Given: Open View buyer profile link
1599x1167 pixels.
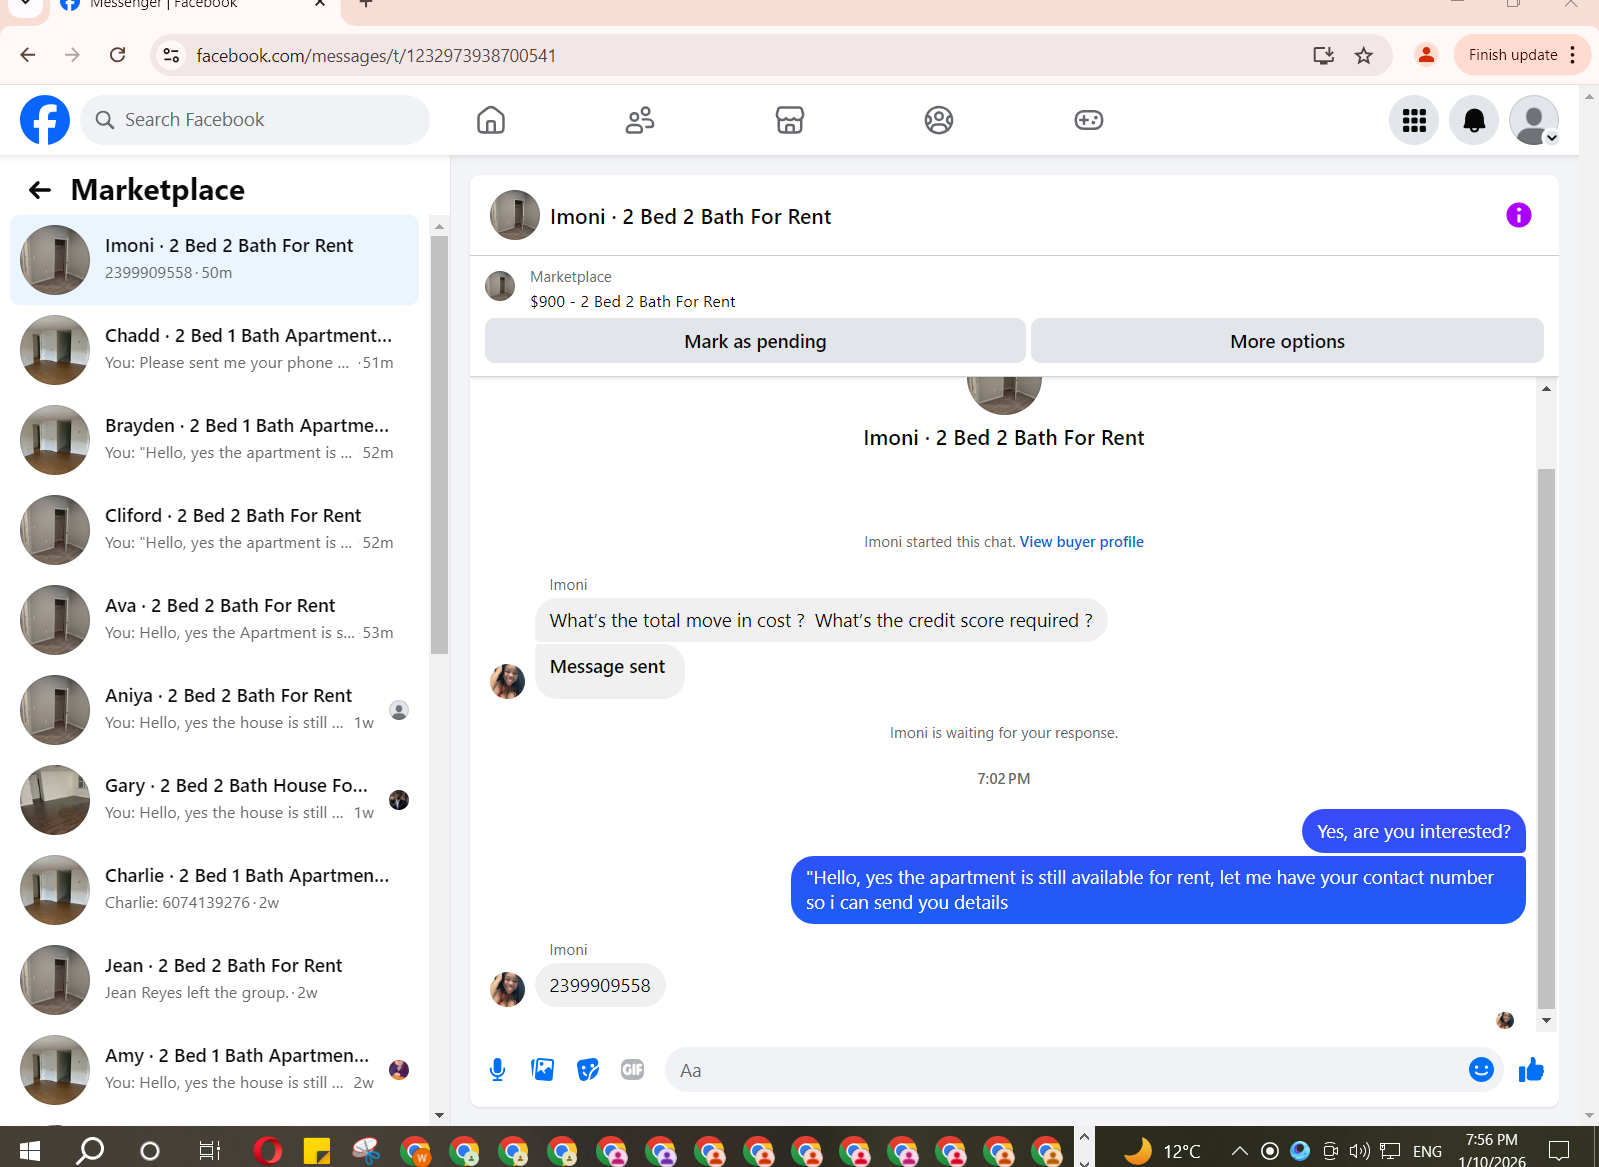Looking at the screenshot, I should click(1081, 542).
